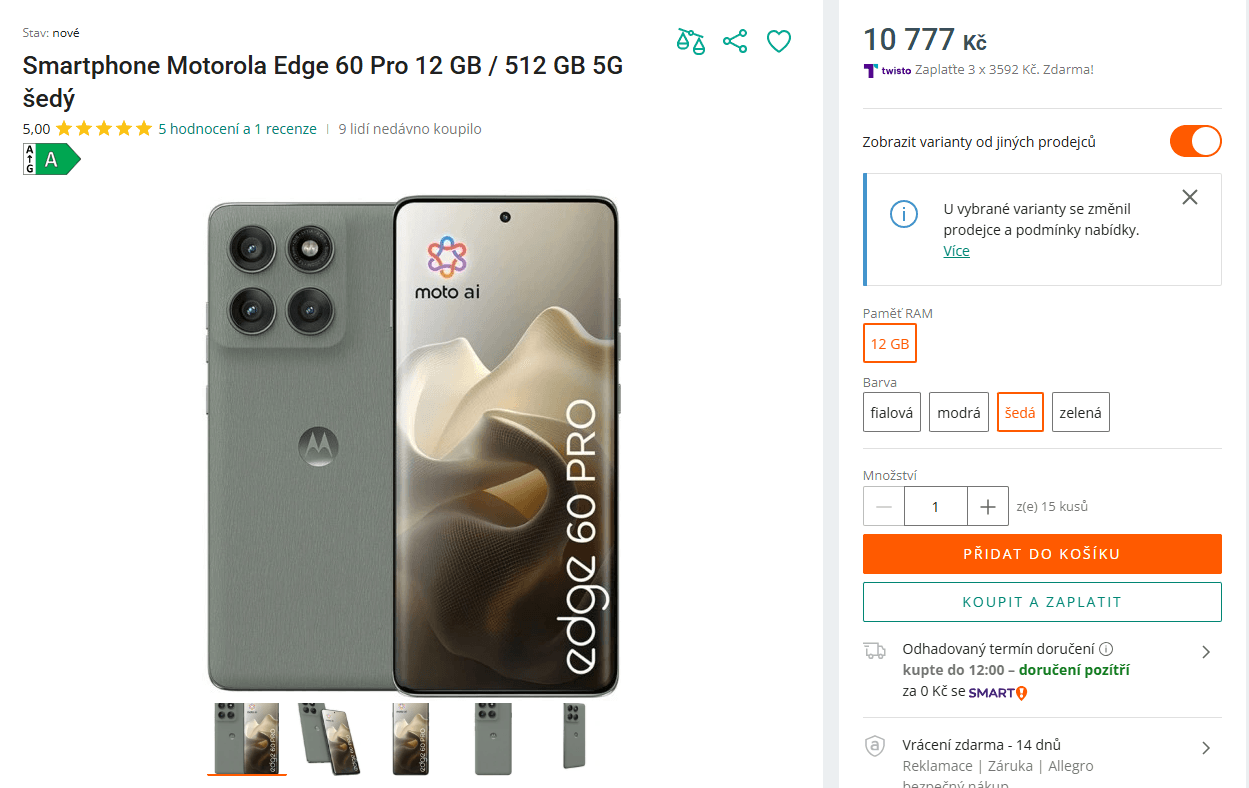
Task: Click the KOUPIT A ZAPLATIT button
Action: click(x=1042, y=602)
